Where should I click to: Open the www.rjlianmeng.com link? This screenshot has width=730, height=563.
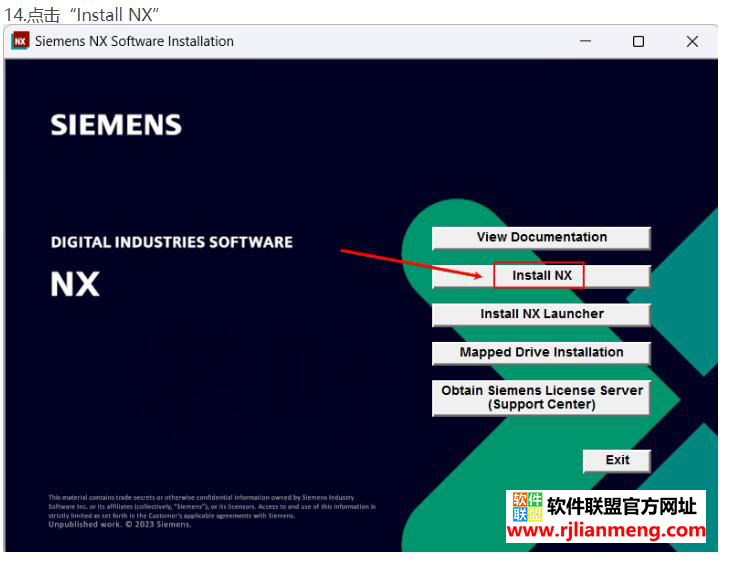click(606, 531)
